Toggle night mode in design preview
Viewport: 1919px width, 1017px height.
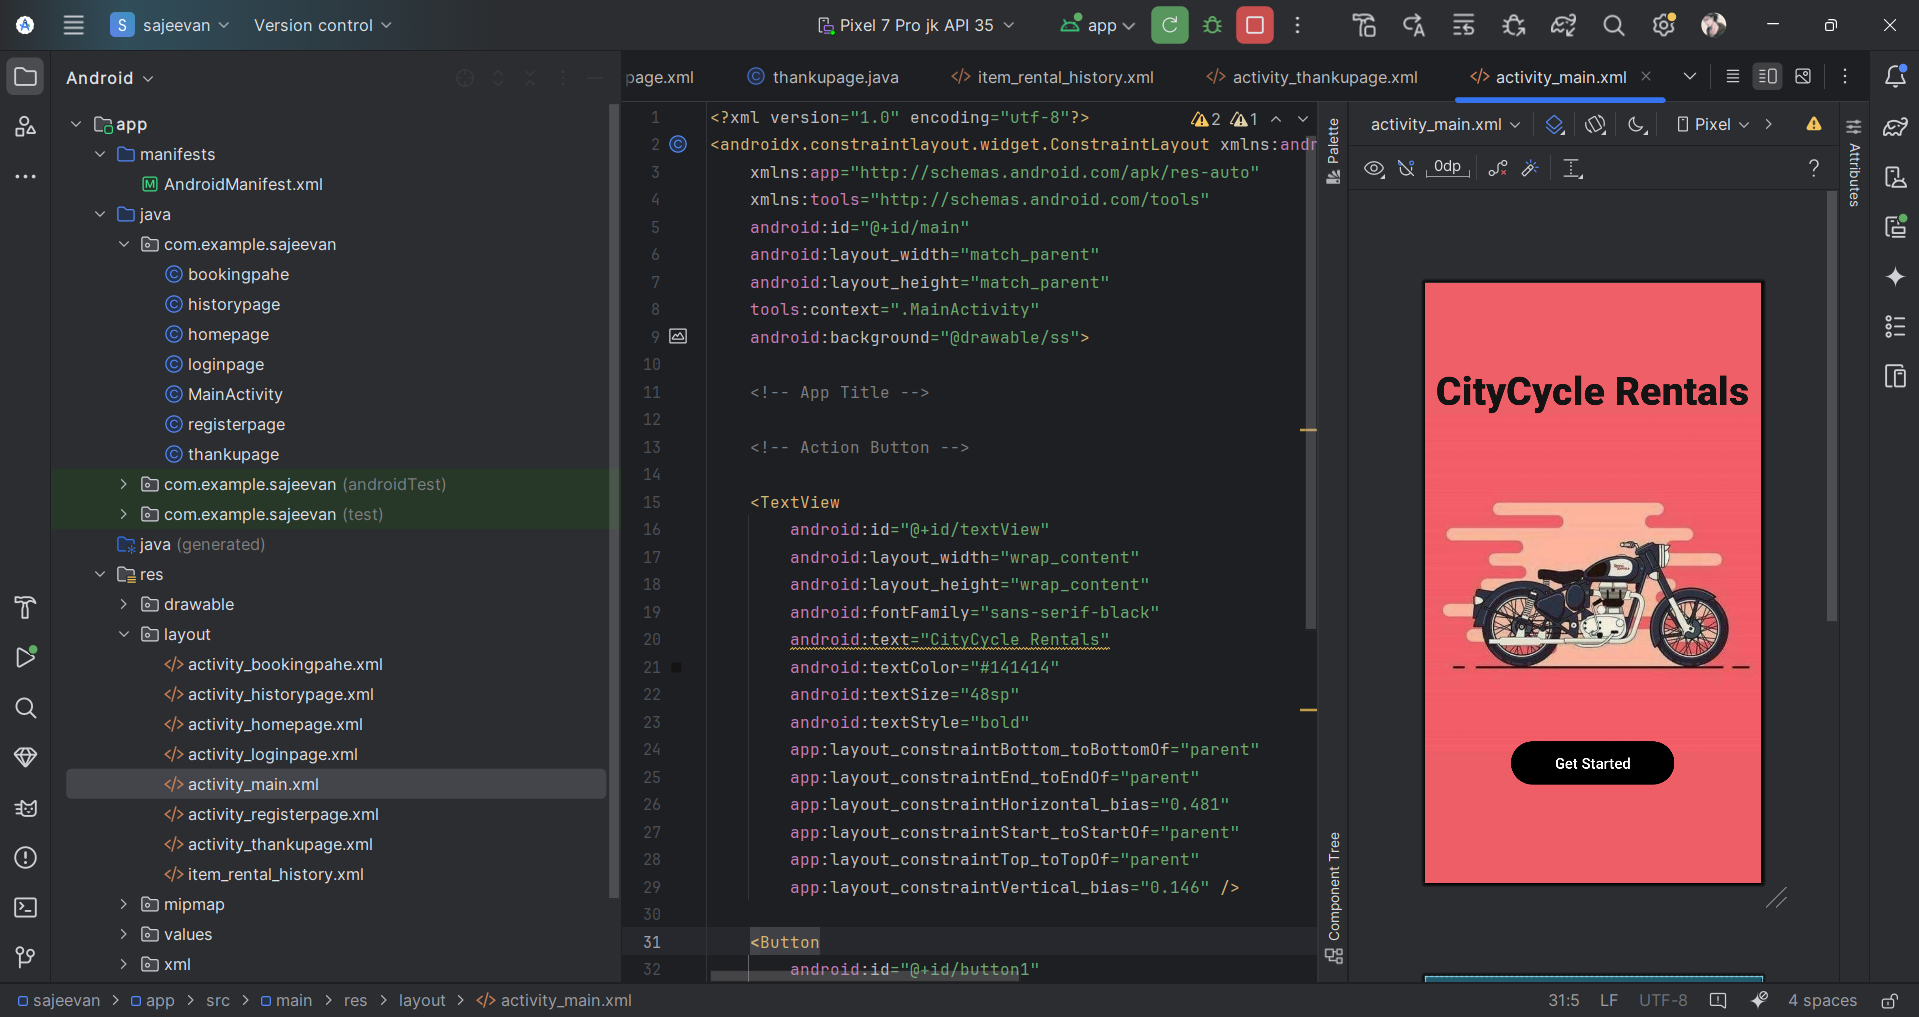click(1637, 124)
